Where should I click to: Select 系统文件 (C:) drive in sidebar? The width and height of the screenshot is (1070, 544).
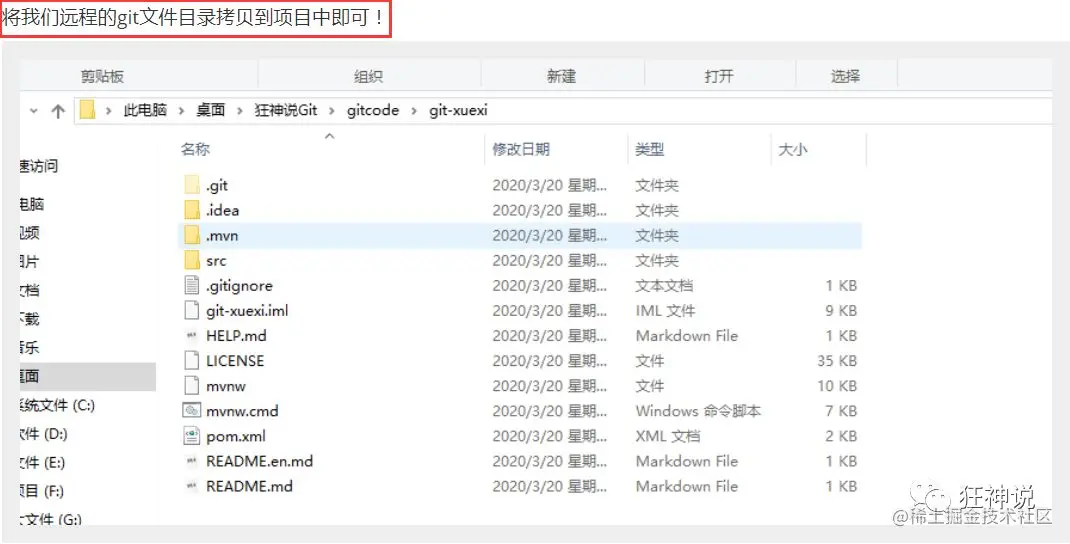coord(57,405)
